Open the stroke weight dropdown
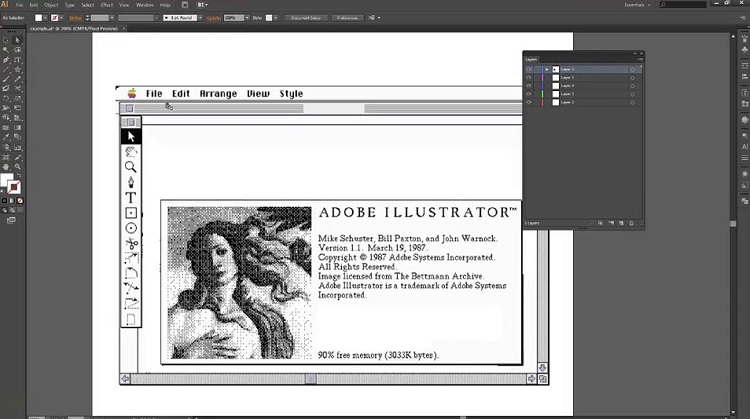This screenshot has width=750, height=419. (x=112, y=18)
